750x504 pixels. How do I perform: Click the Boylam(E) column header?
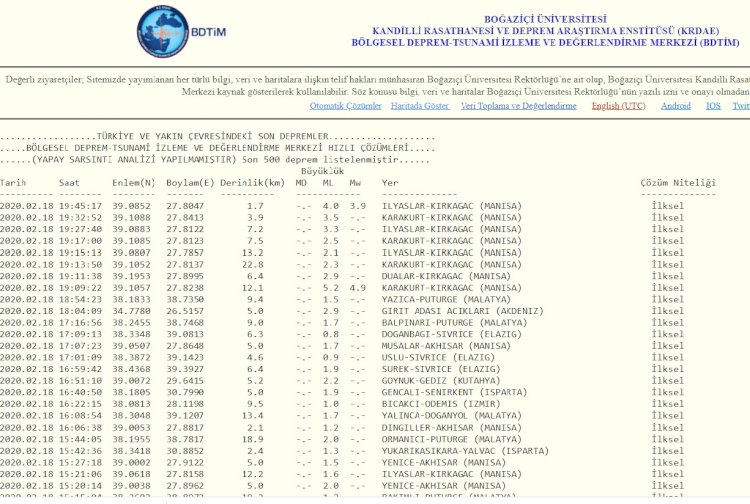[x=190, y=183]
